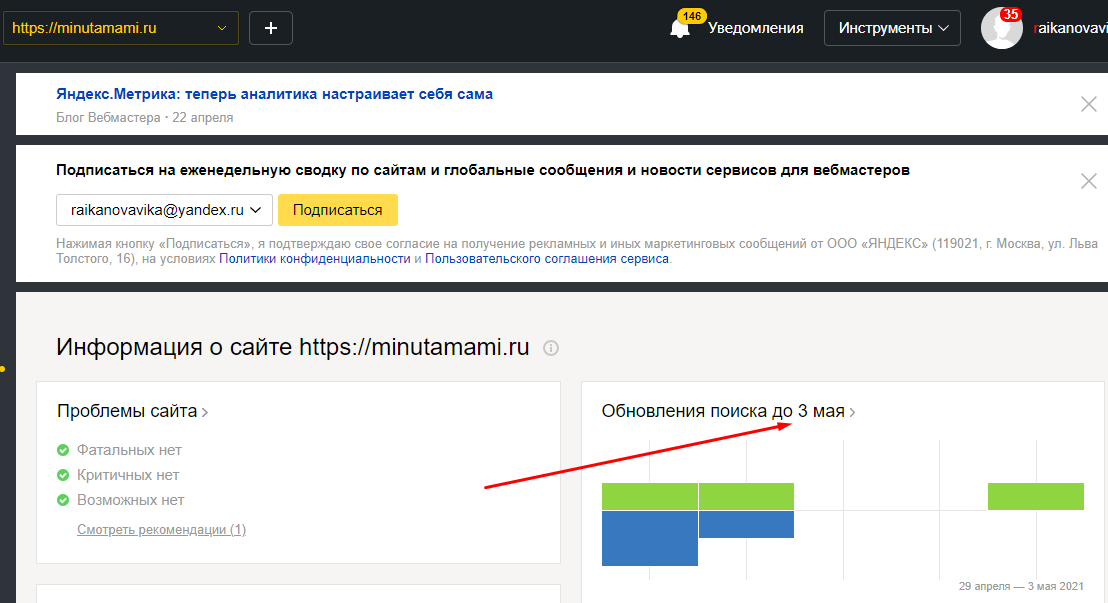
Task: Expand the Проблемы сайта section
Action: coord(132,411)
